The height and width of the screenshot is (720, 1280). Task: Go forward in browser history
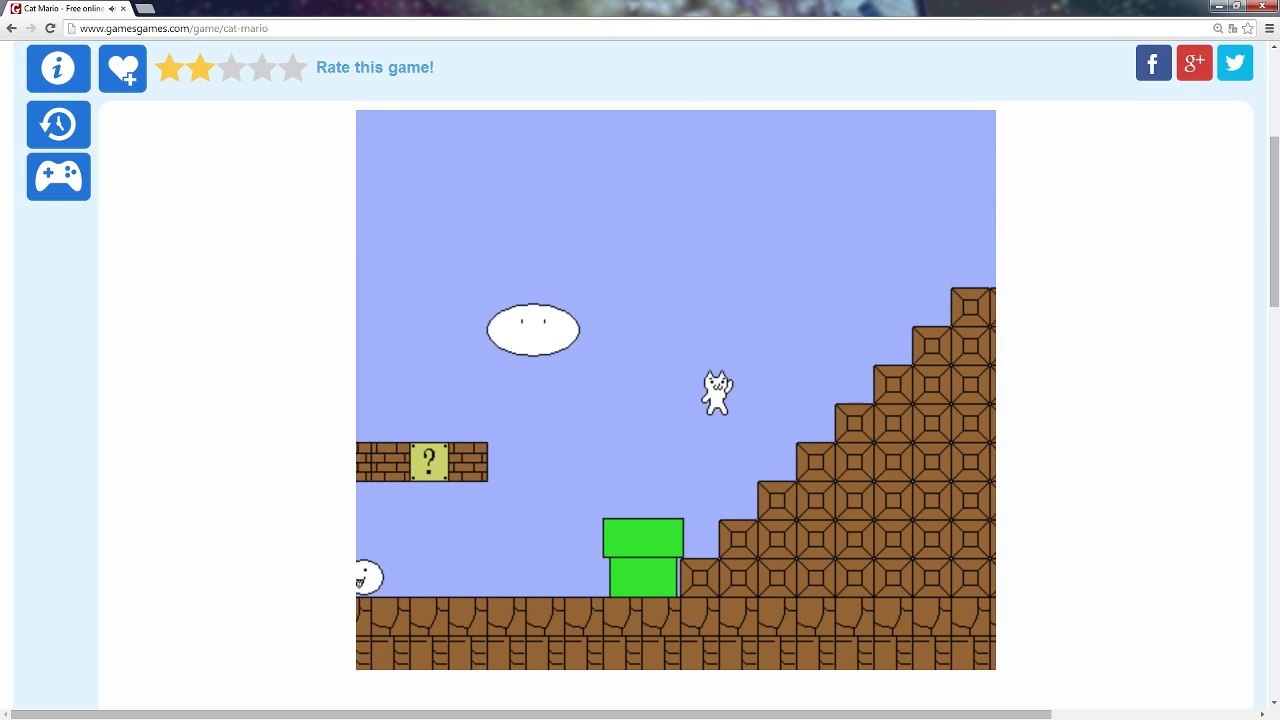point(31,28)
